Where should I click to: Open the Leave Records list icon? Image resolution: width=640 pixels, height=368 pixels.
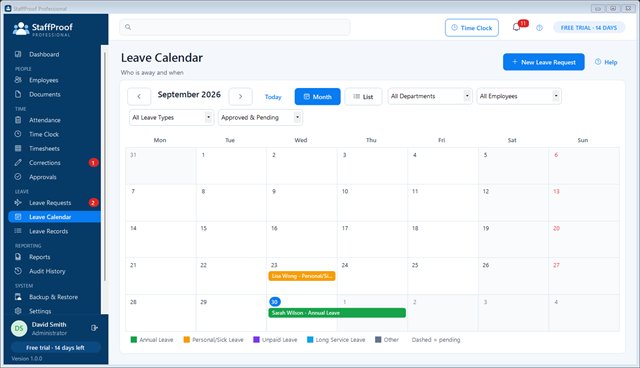18,231
